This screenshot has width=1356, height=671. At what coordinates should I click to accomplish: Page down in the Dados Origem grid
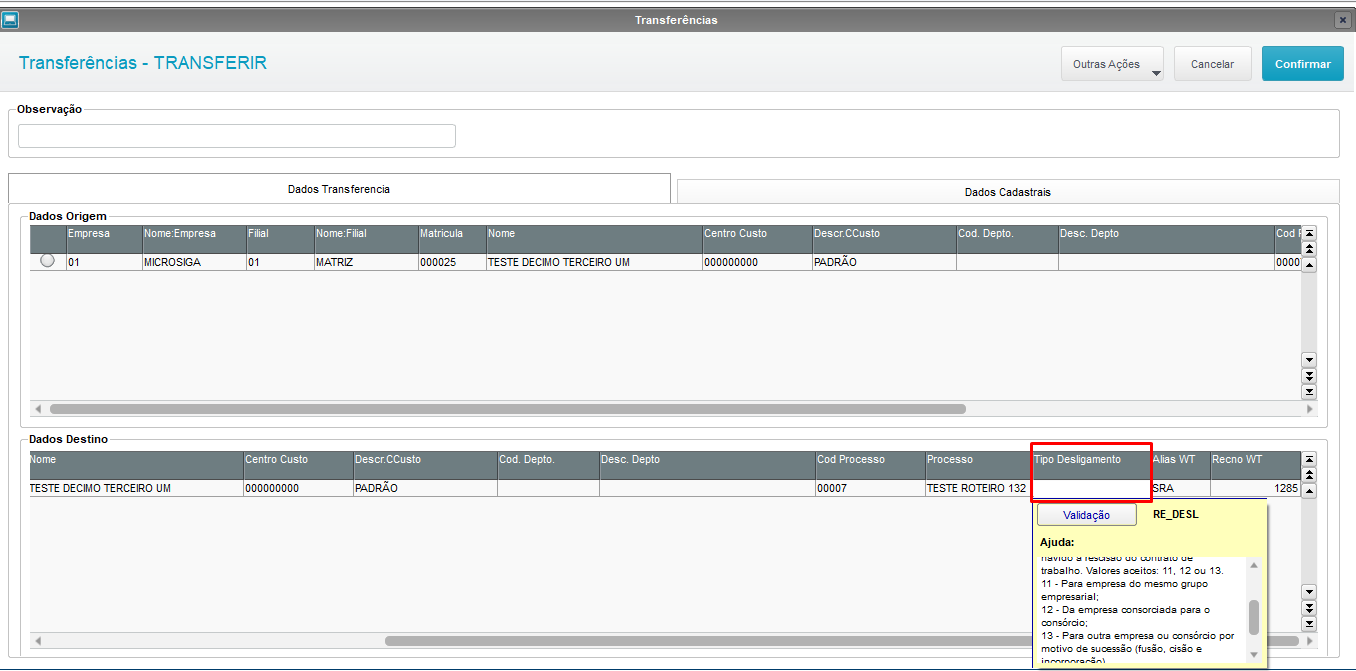click(1309, 375)
